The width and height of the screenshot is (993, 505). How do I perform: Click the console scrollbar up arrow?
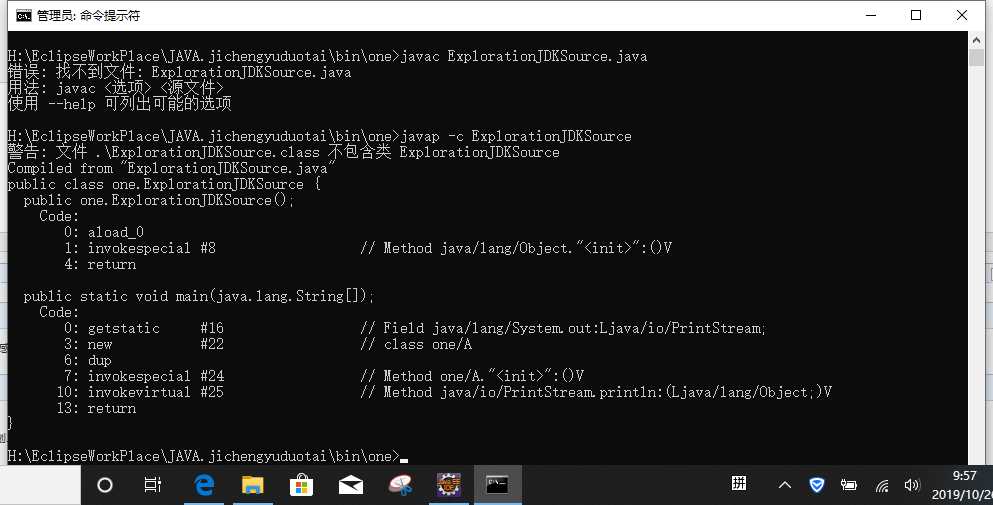click(976, 40)
